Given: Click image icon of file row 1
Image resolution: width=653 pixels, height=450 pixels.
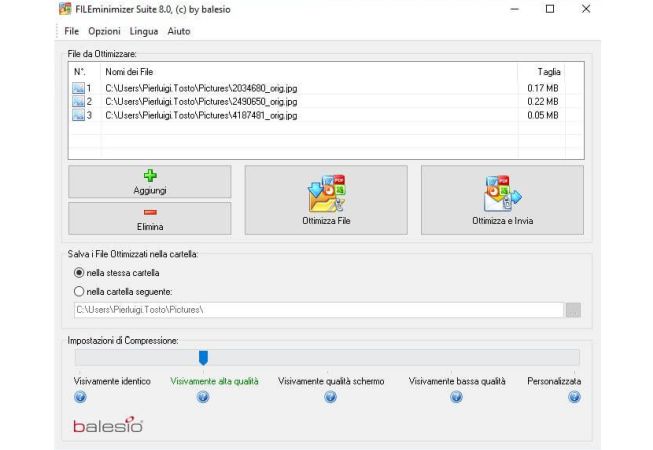Looking at the screenshot, I should click(78, 88).
